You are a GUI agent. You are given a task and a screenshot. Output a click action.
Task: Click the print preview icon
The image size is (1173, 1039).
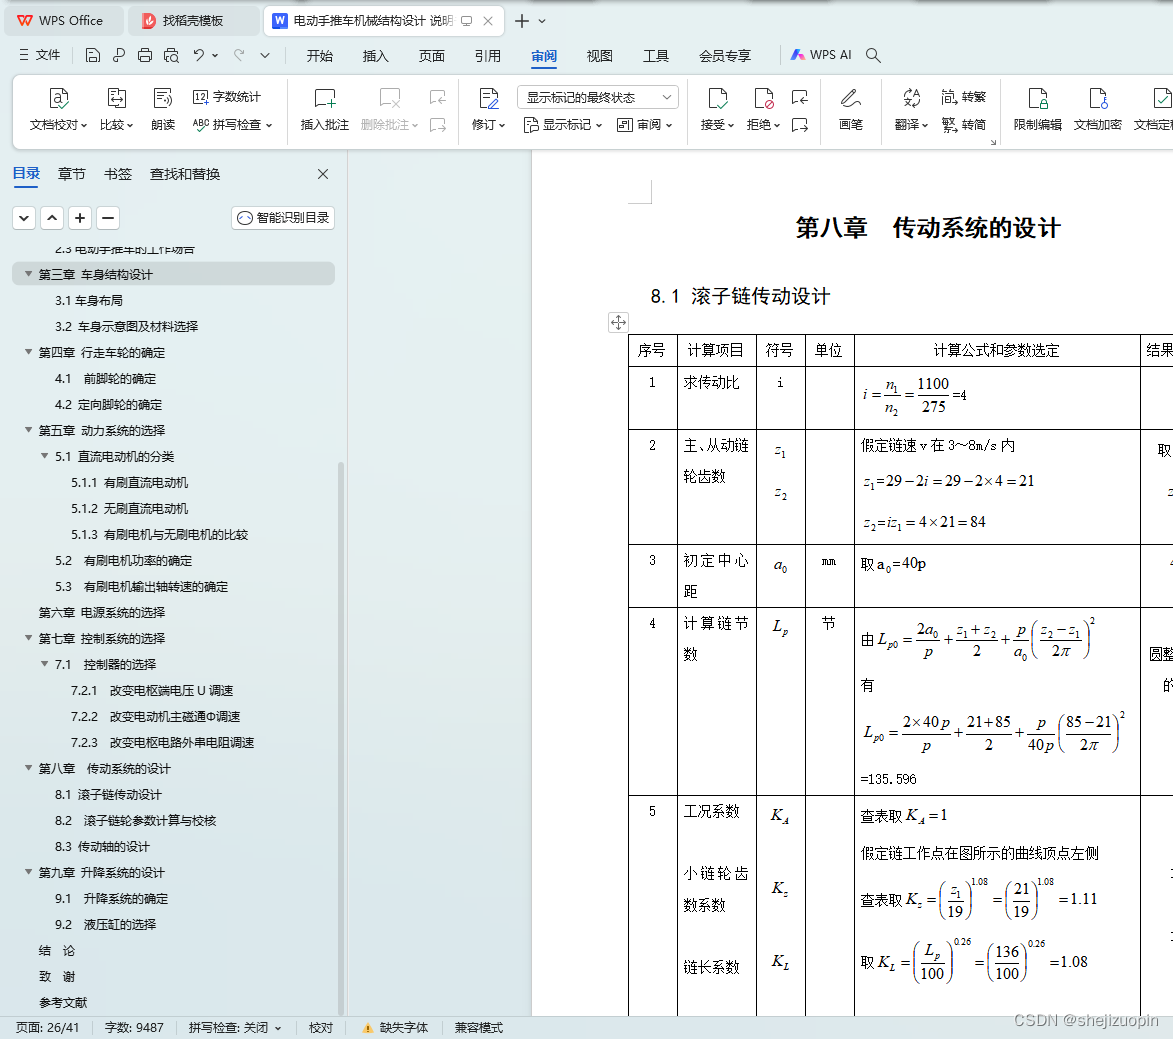(x=171, y=55)
